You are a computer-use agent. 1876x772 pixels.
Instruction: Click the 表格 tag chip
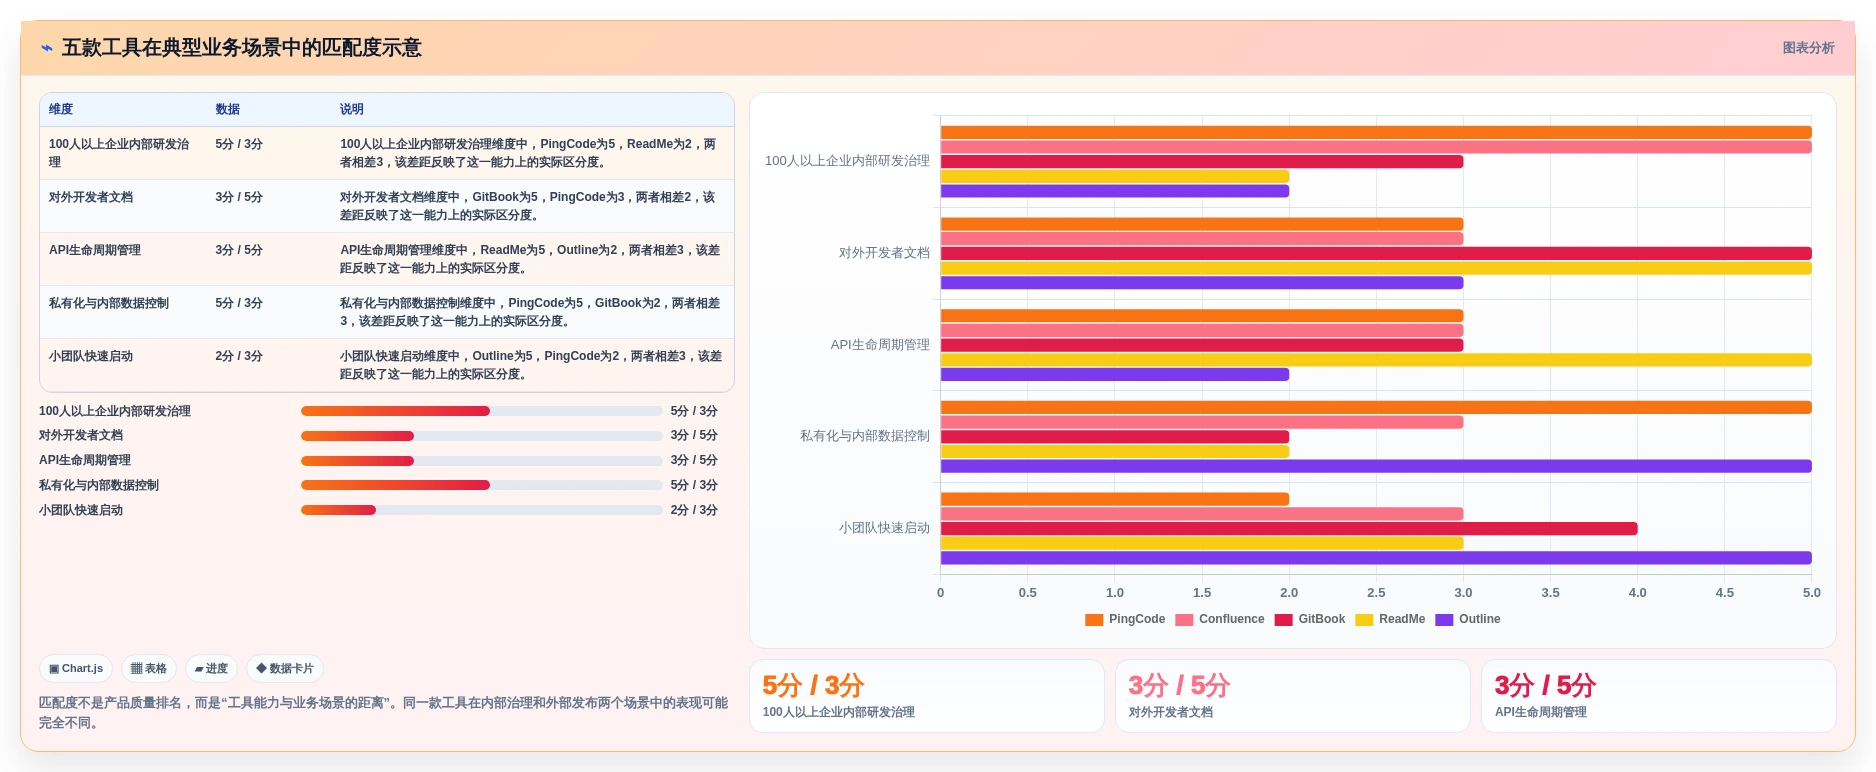point(149,669)
